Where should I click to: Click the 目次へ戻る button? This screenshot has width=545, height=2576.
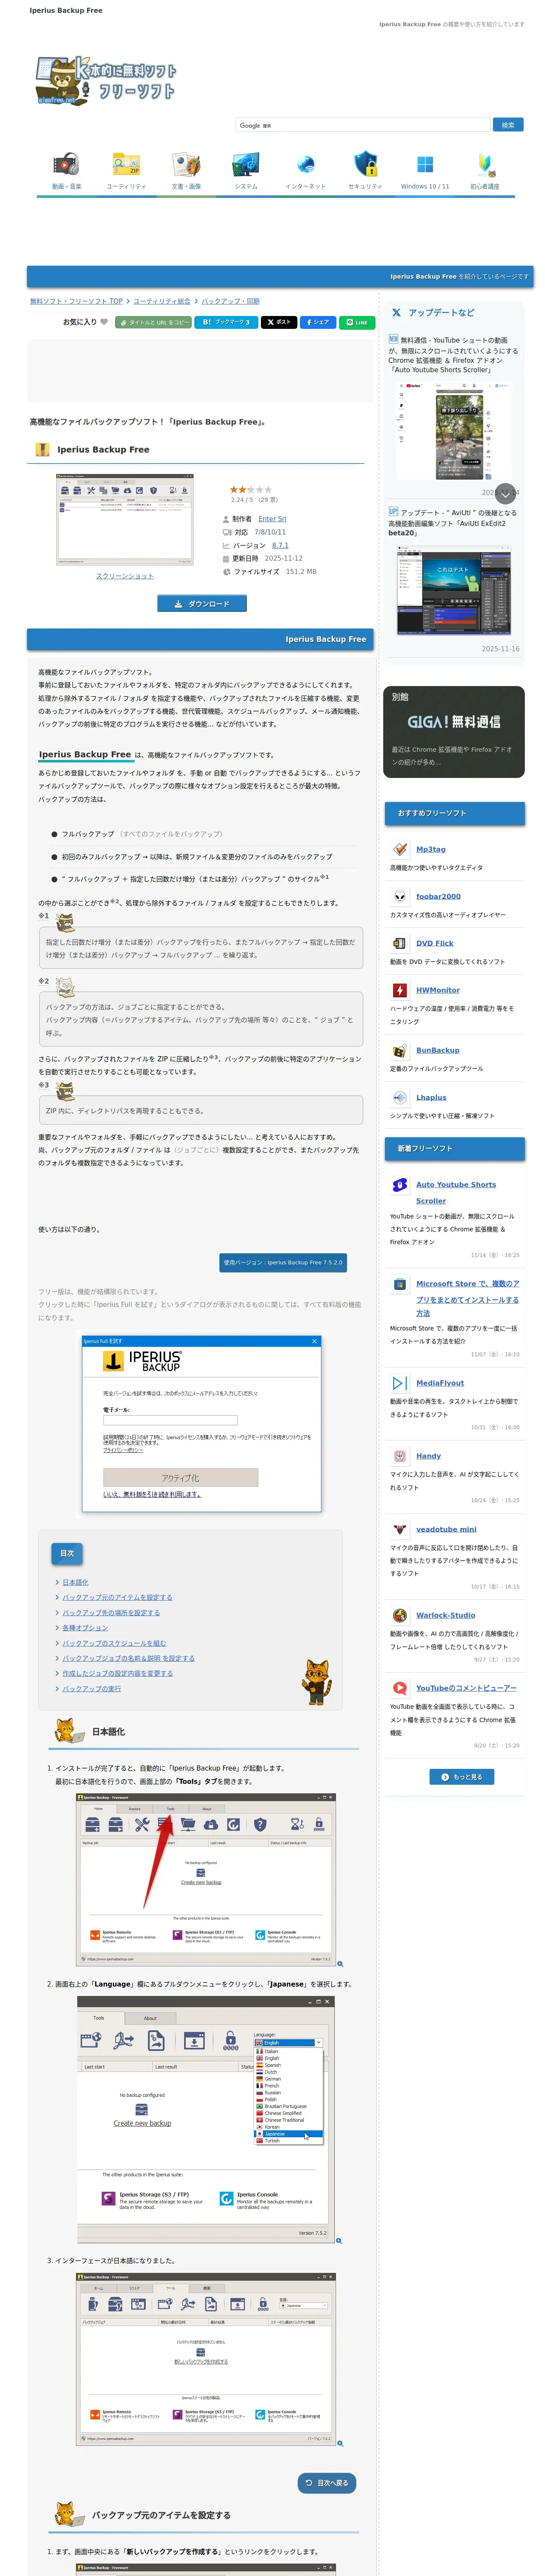[x=327, y=2483]
